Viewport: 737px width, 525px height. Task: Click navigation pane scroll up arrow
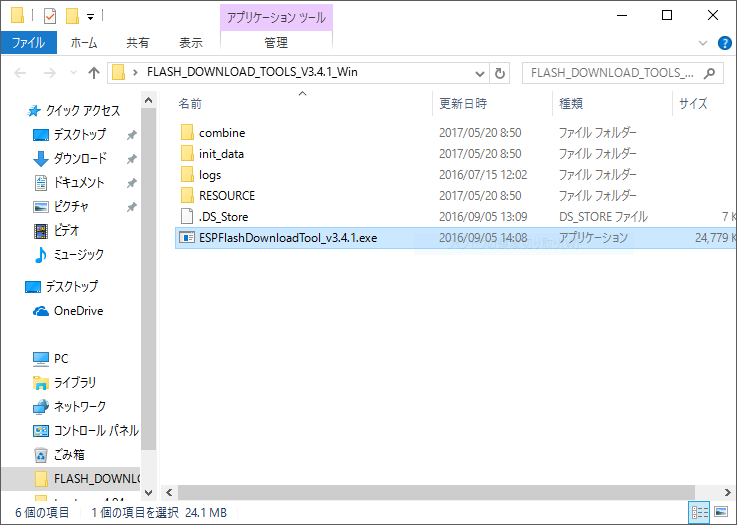149,100
